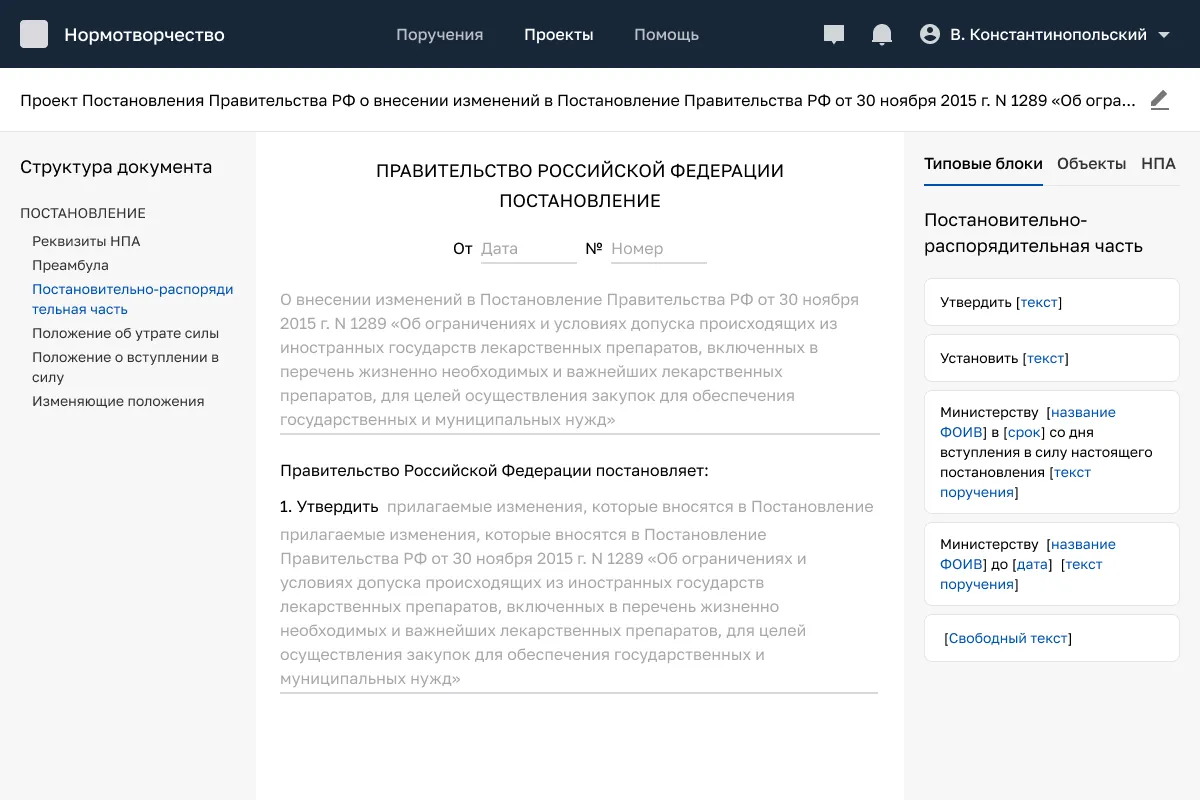Click the pencil icon to edit project title

pyautogui.click(x=1159, y=100)
